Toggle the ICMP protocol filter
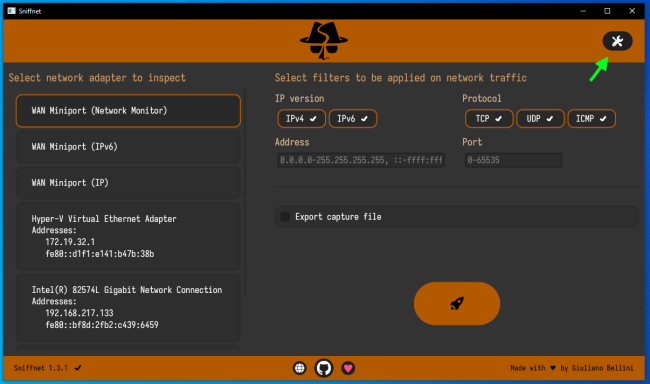The height and width of the screenshot is (384, 650). click(x=592, y=119)
